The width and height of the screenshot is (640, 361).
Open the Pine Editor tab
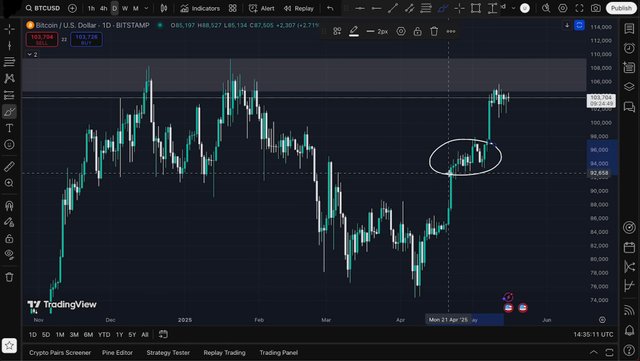pos(118,353)
